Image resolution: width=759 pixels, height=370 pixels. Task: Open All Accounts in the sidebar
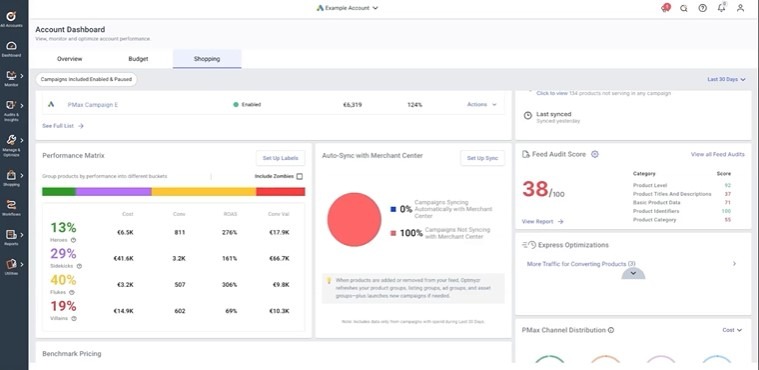point(11,19)
